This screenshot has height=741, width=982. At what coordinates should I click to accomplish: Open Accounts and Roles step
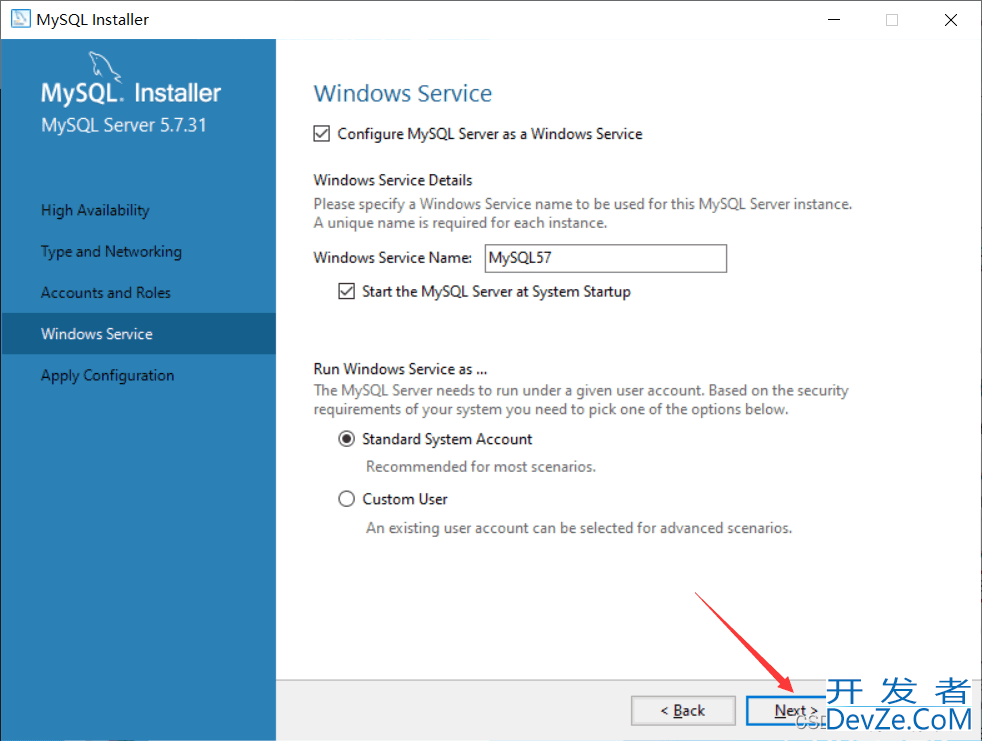106,293
